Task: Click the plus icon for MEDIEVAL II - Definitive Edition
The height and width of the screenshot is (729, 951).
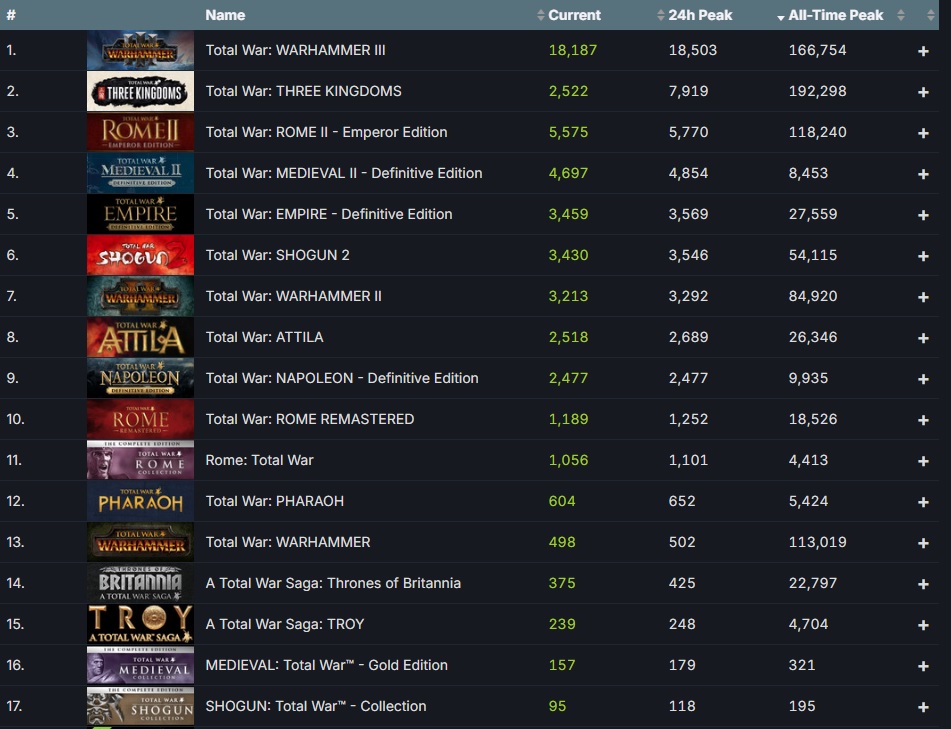Action: coord(923,174)
